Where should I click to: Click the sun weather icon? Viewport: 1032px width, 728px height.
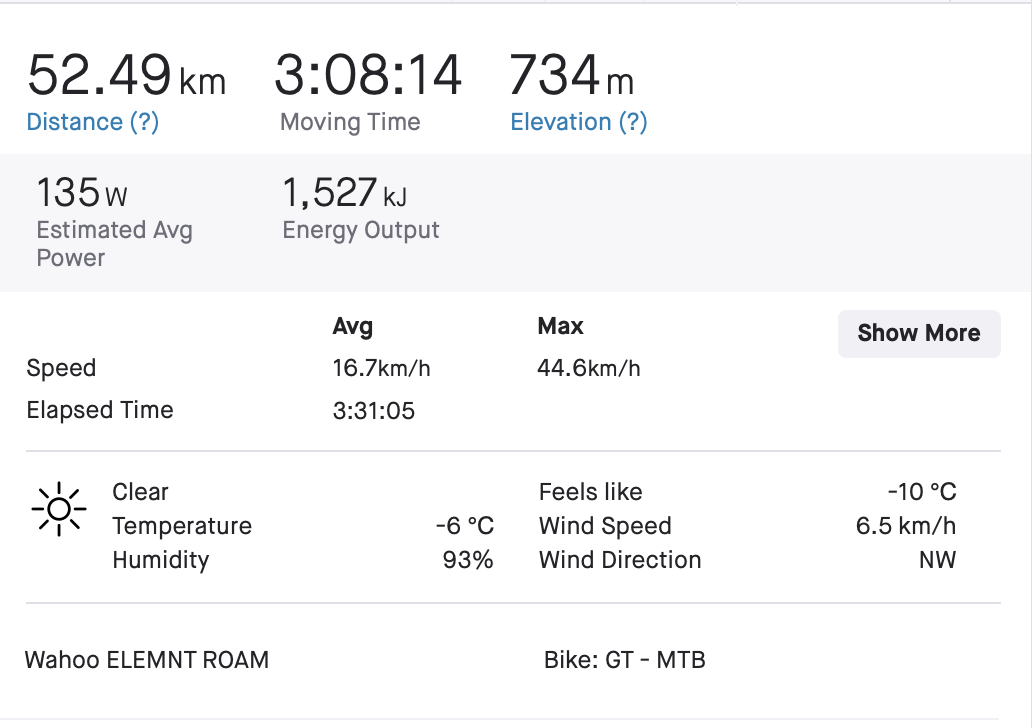coord(59,509)
